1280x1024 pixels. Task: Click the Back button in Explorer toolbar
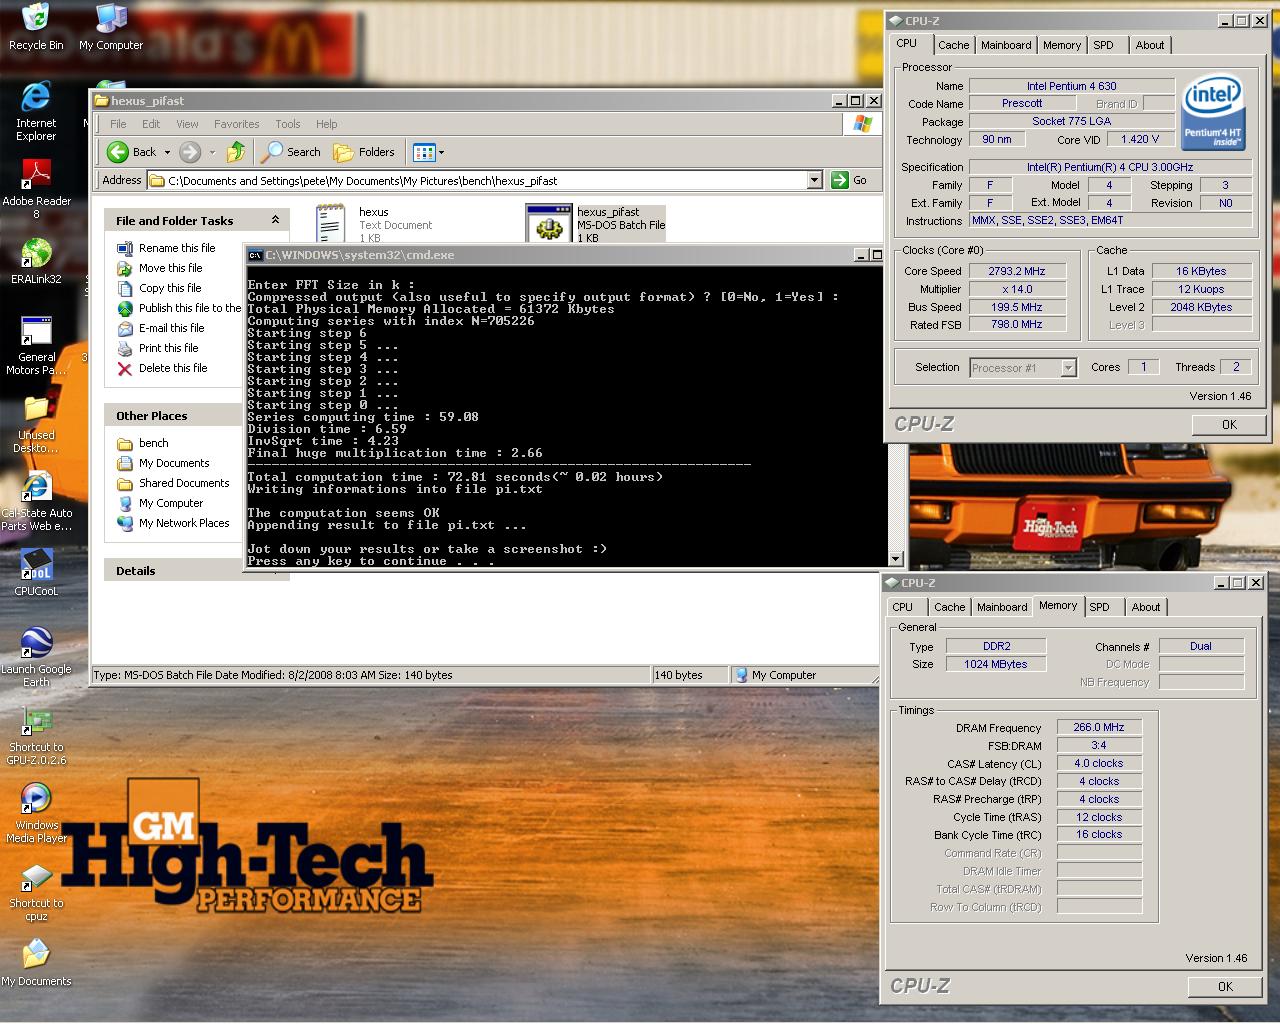pos(132,152)
